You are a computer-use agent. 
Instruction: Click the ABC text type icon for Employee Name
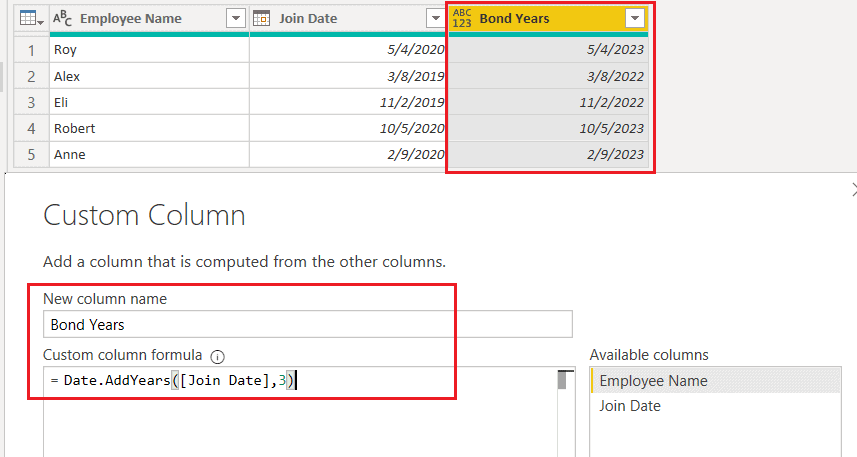(62, 19)
